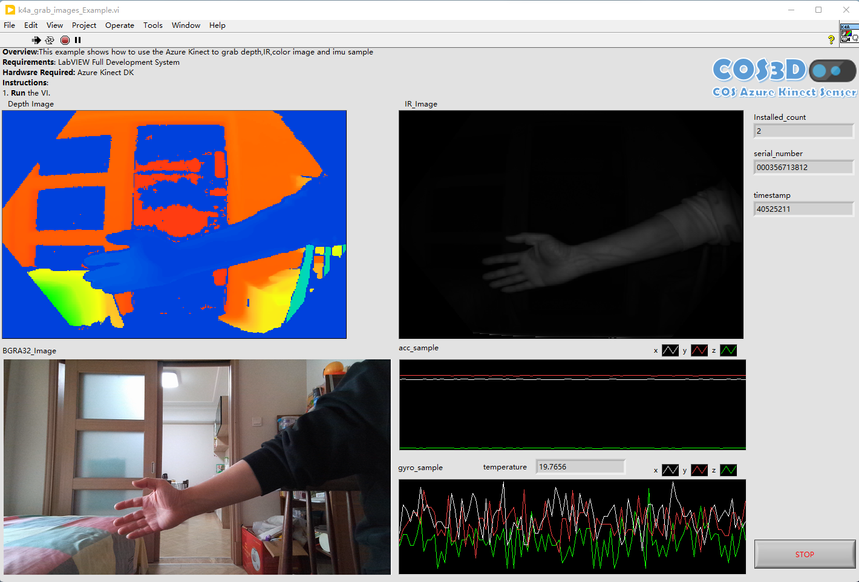The image size is (859, 582).
Task: Click gyro_sample x plot legend icon
Action: pyautogui.click(x=670, y=470)
